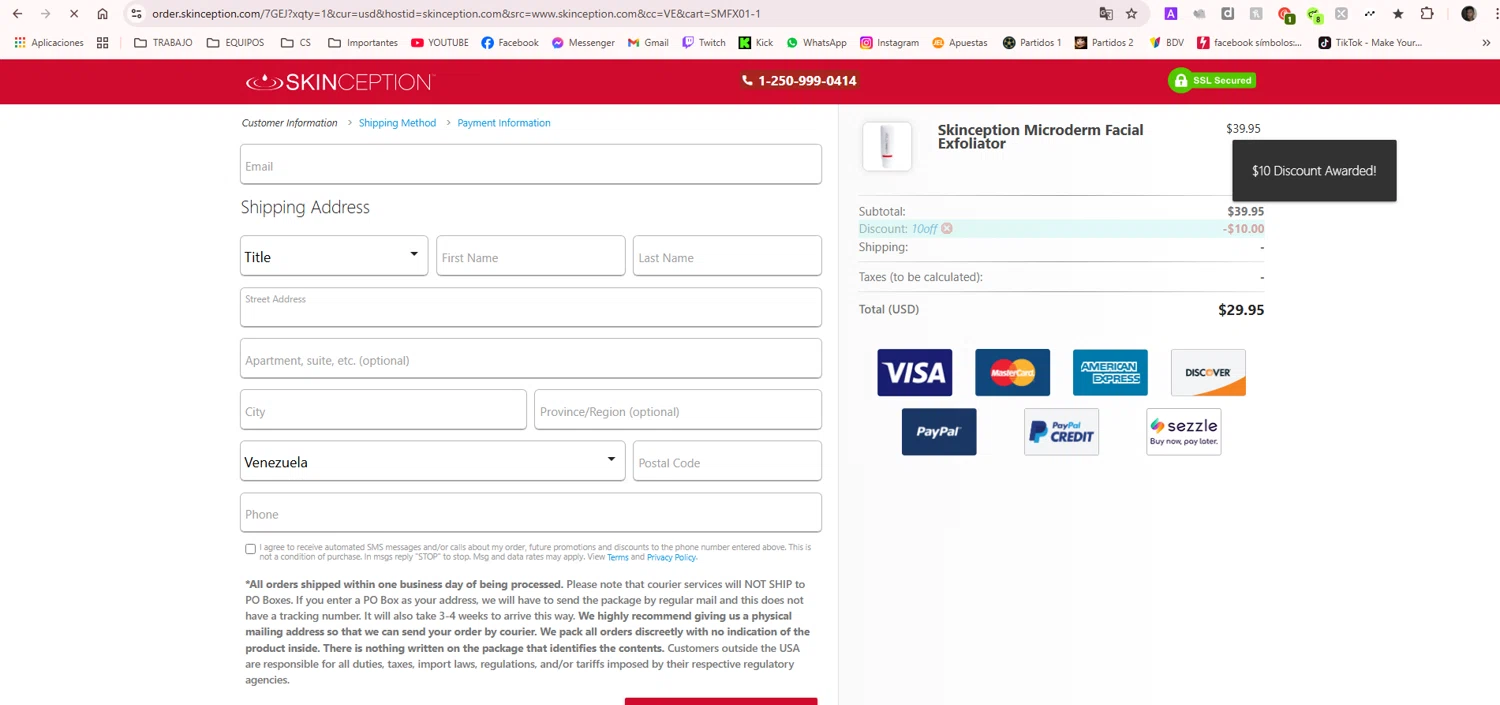The height and width of the screenshot is (705, 1500).
Task: Click the City field
Action: point(383,411)
